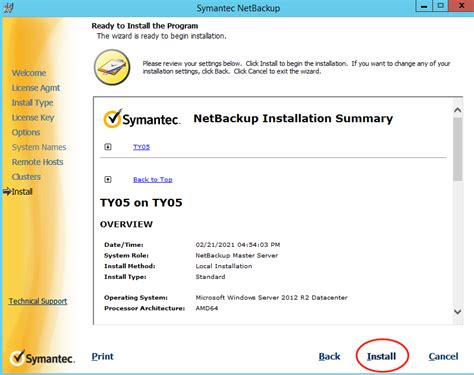Image resolution: width=474 pixels, height=375 pixels.
Task: Select the License Agmt step
Action: click(36, 88)
